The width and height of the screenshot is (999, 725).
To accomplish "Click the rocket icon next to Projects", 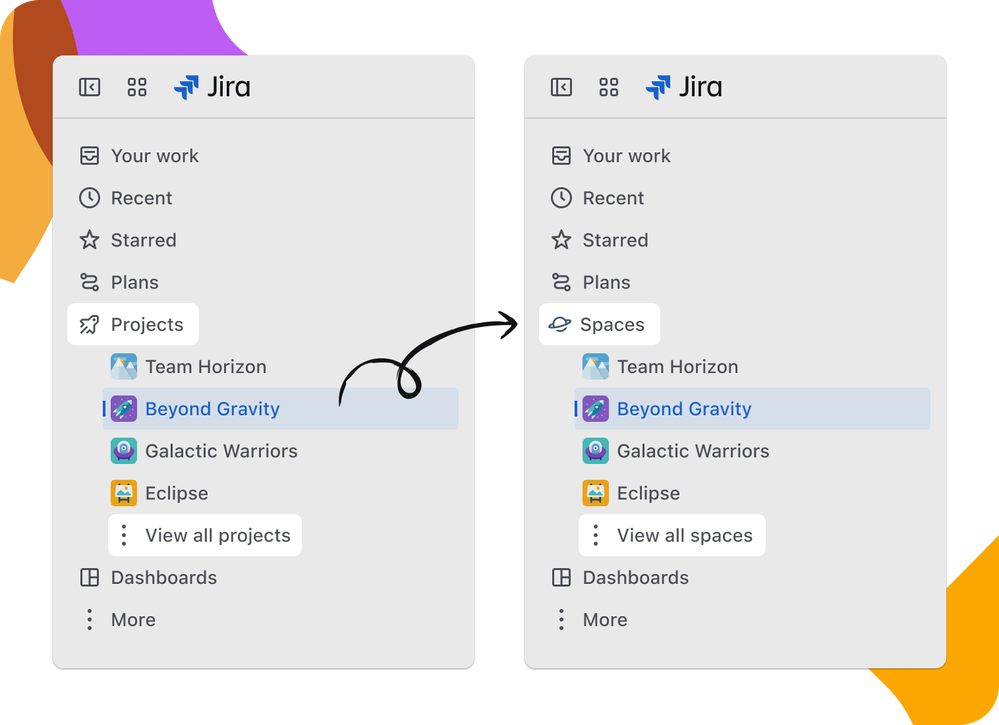I will coord(90,324).
